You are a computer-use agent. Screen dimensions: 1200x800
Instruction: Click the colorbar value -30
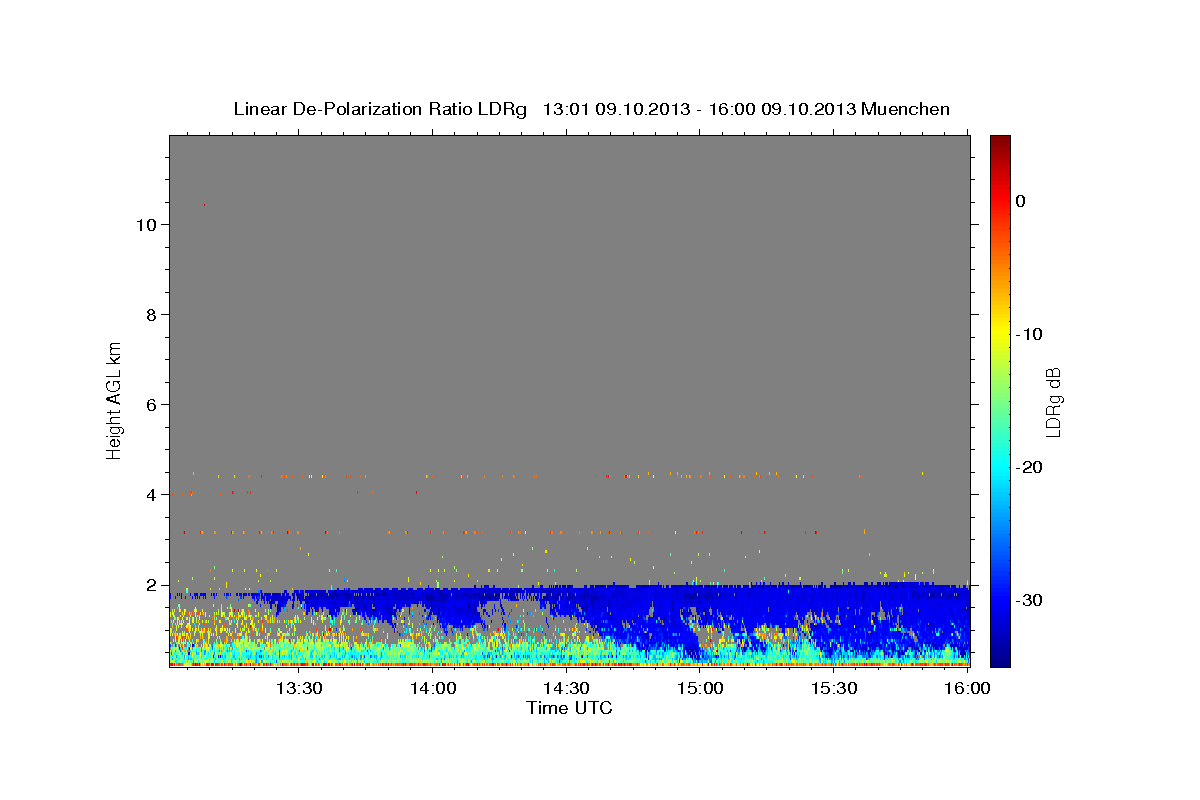click(1029, 600)
